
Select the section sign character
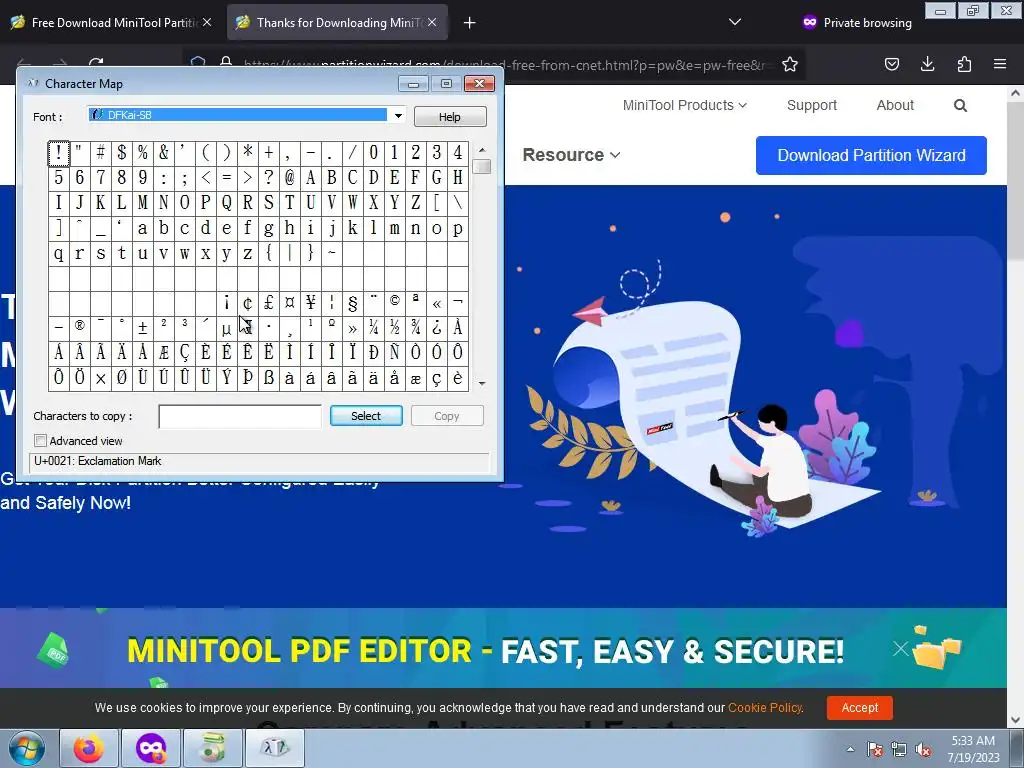click(353, 302)
